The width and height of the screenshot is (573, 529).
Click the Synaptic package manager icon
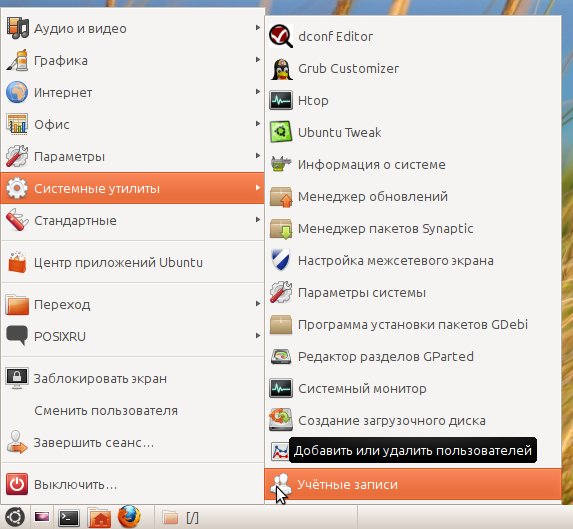281,229
